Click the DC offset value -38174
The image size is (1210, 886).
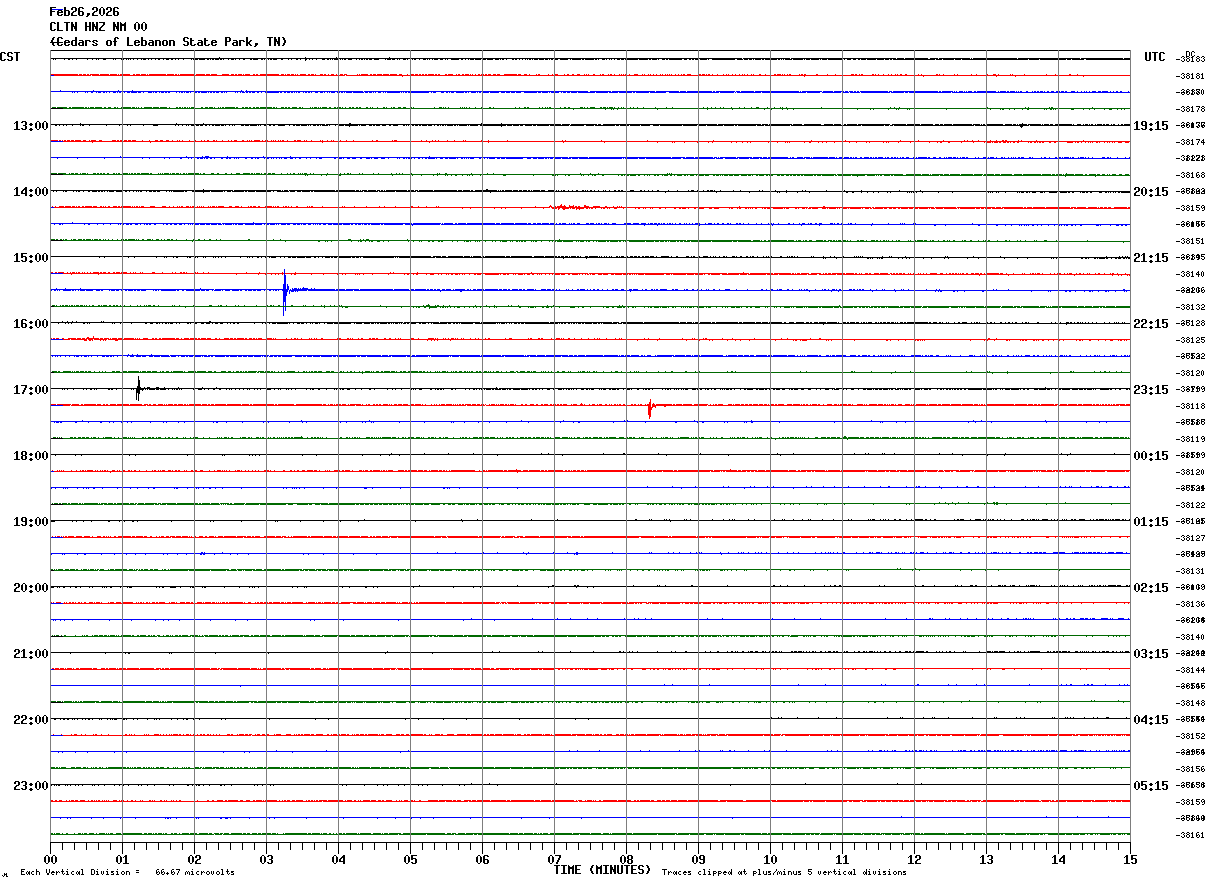click(1190, 142)
